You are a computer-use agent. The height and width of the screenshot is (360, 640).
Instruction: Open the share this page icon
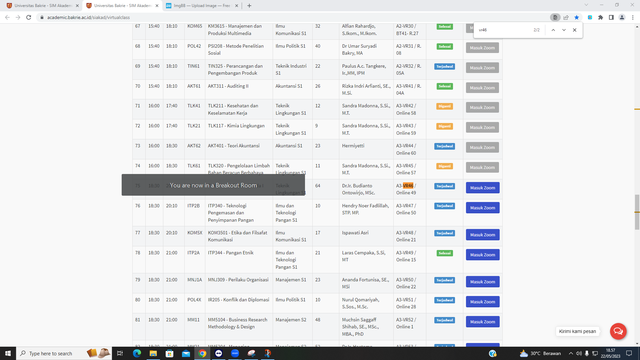coord(566,18)
